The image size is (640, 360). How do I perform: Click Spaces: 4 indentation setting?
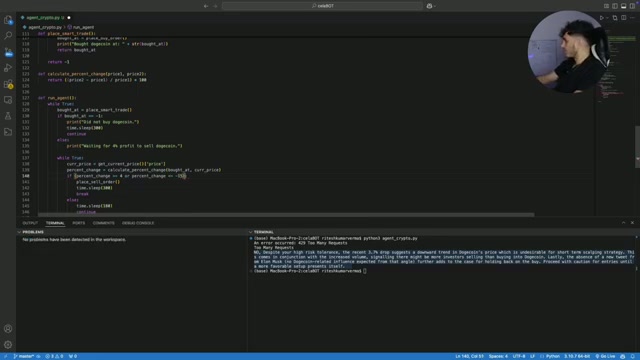click(498, 356)
